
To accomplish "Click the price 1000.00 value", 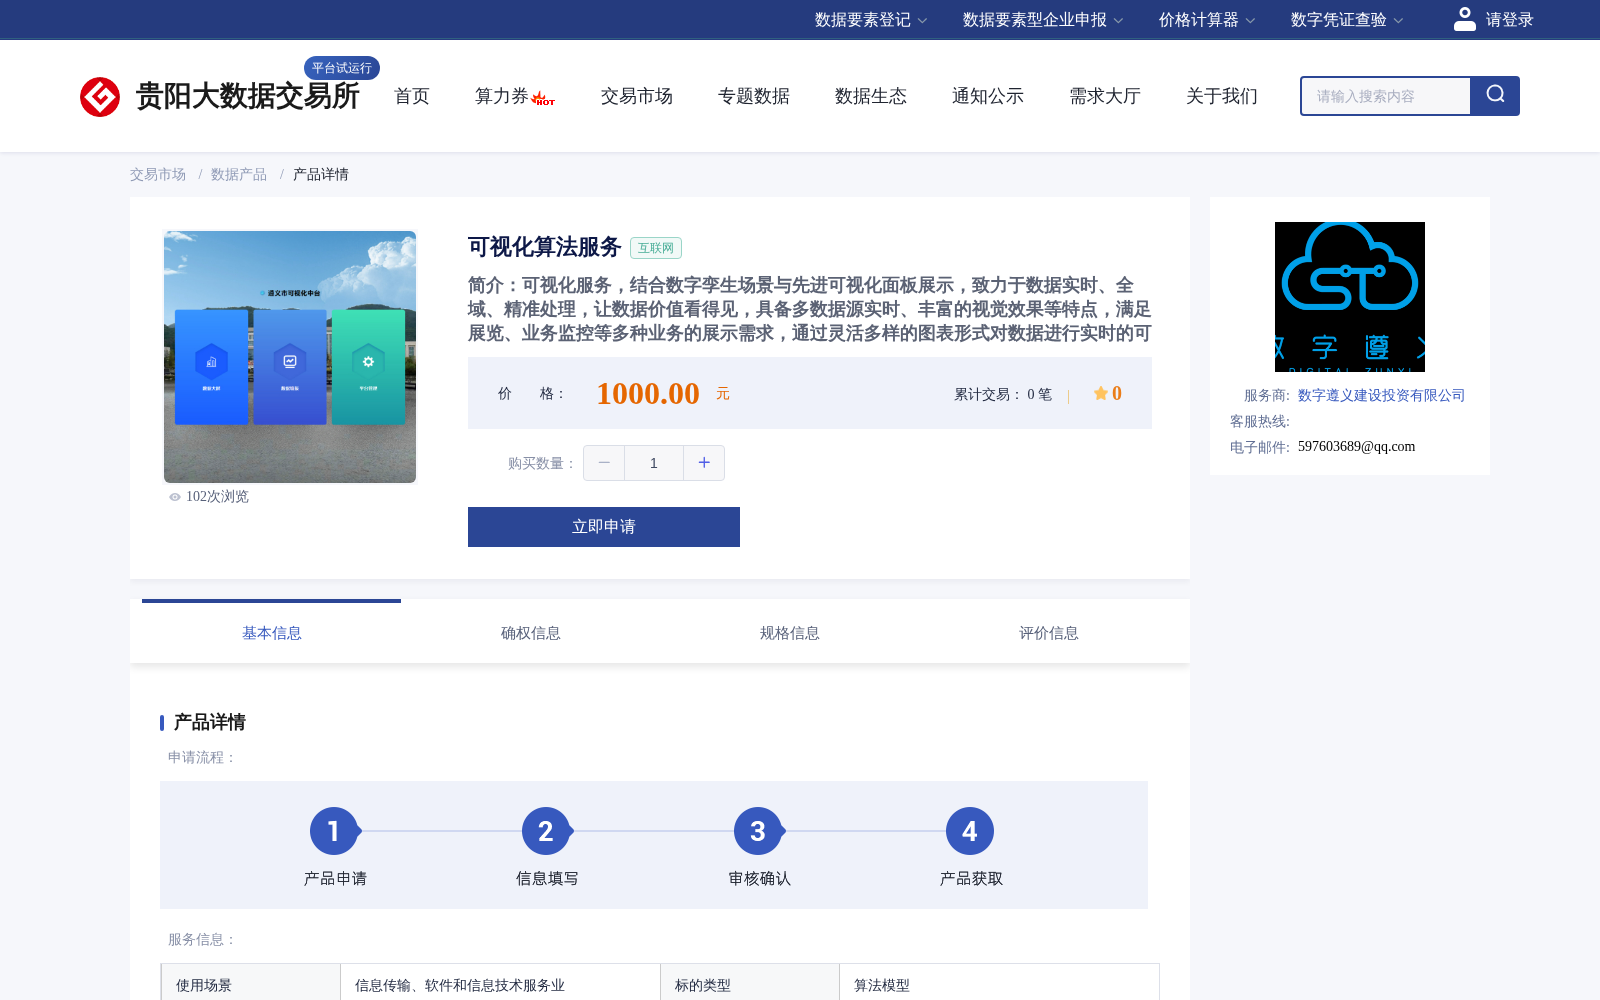I will 648,394.
